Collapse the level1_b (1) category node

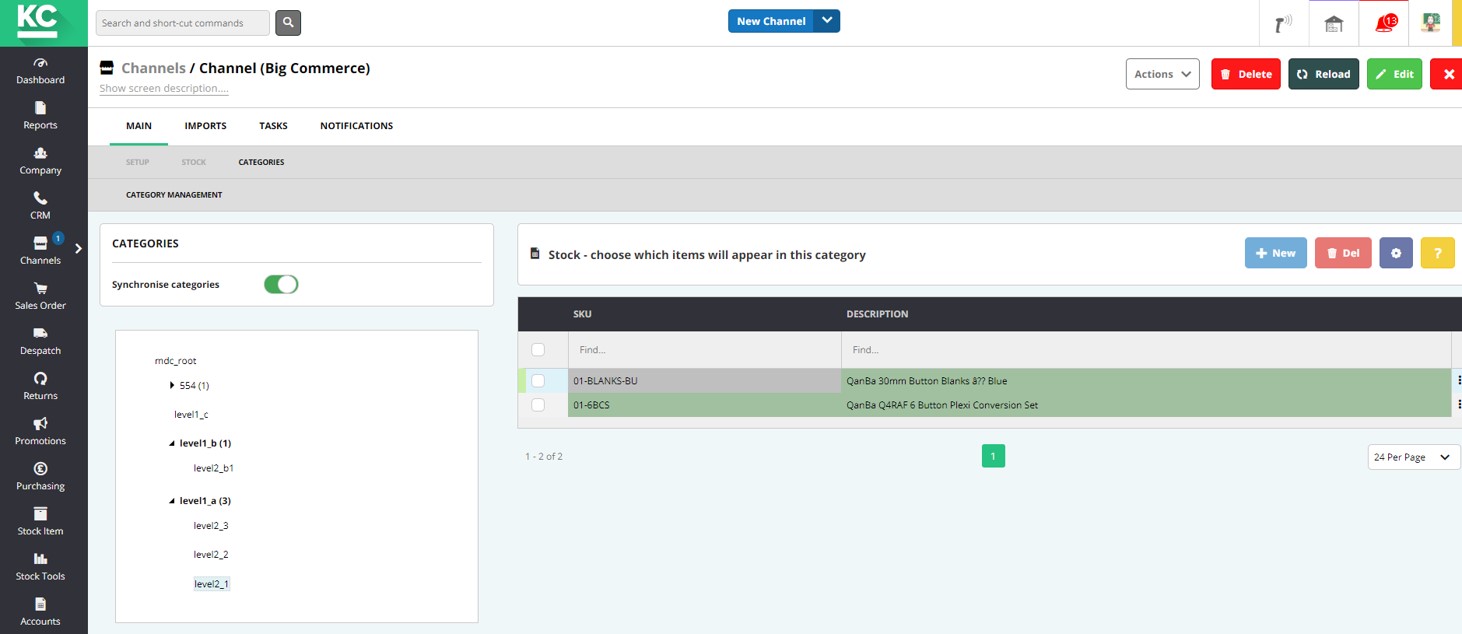[172, 443]
